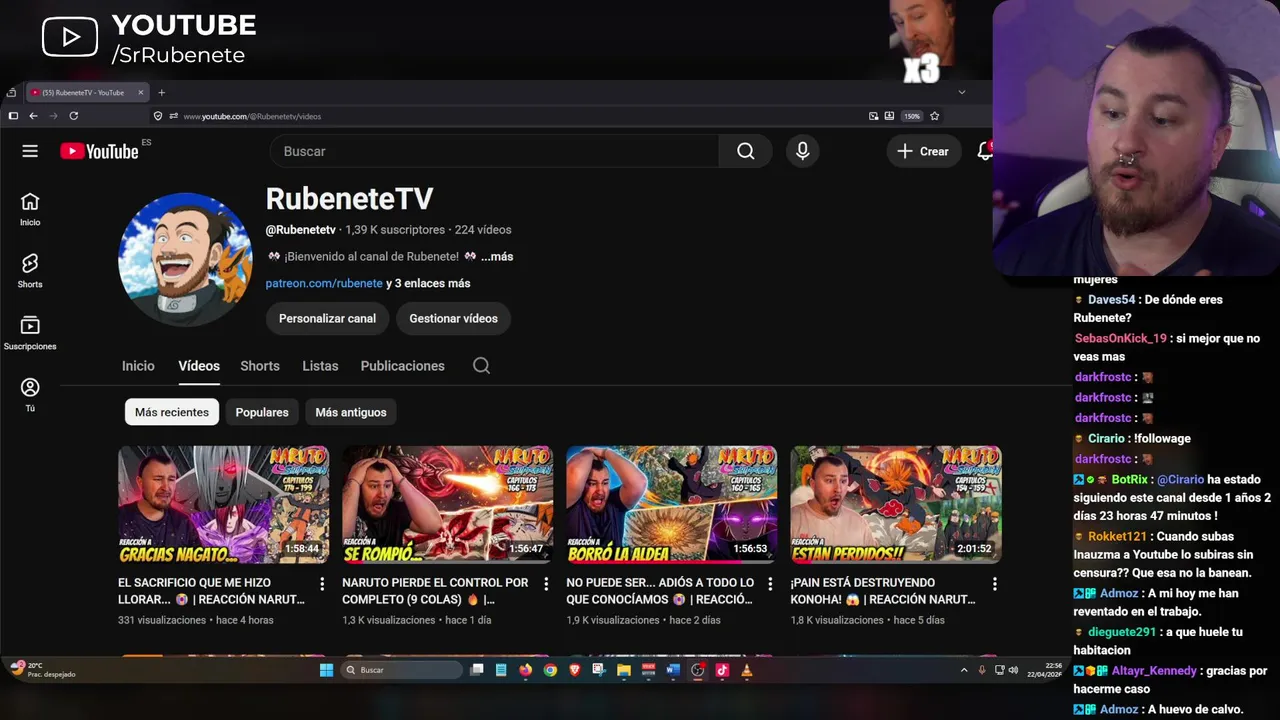This screenshot has width=1280, height=720.
Task: Click Gestionar vídeos button
Action: [x=453, y=318]
